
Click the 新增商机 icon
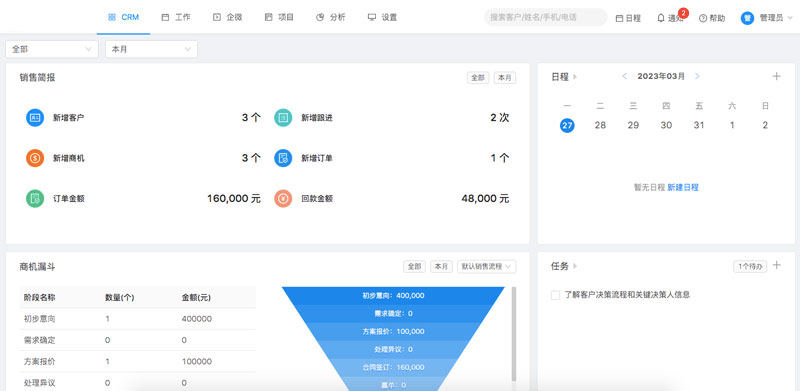35,158
